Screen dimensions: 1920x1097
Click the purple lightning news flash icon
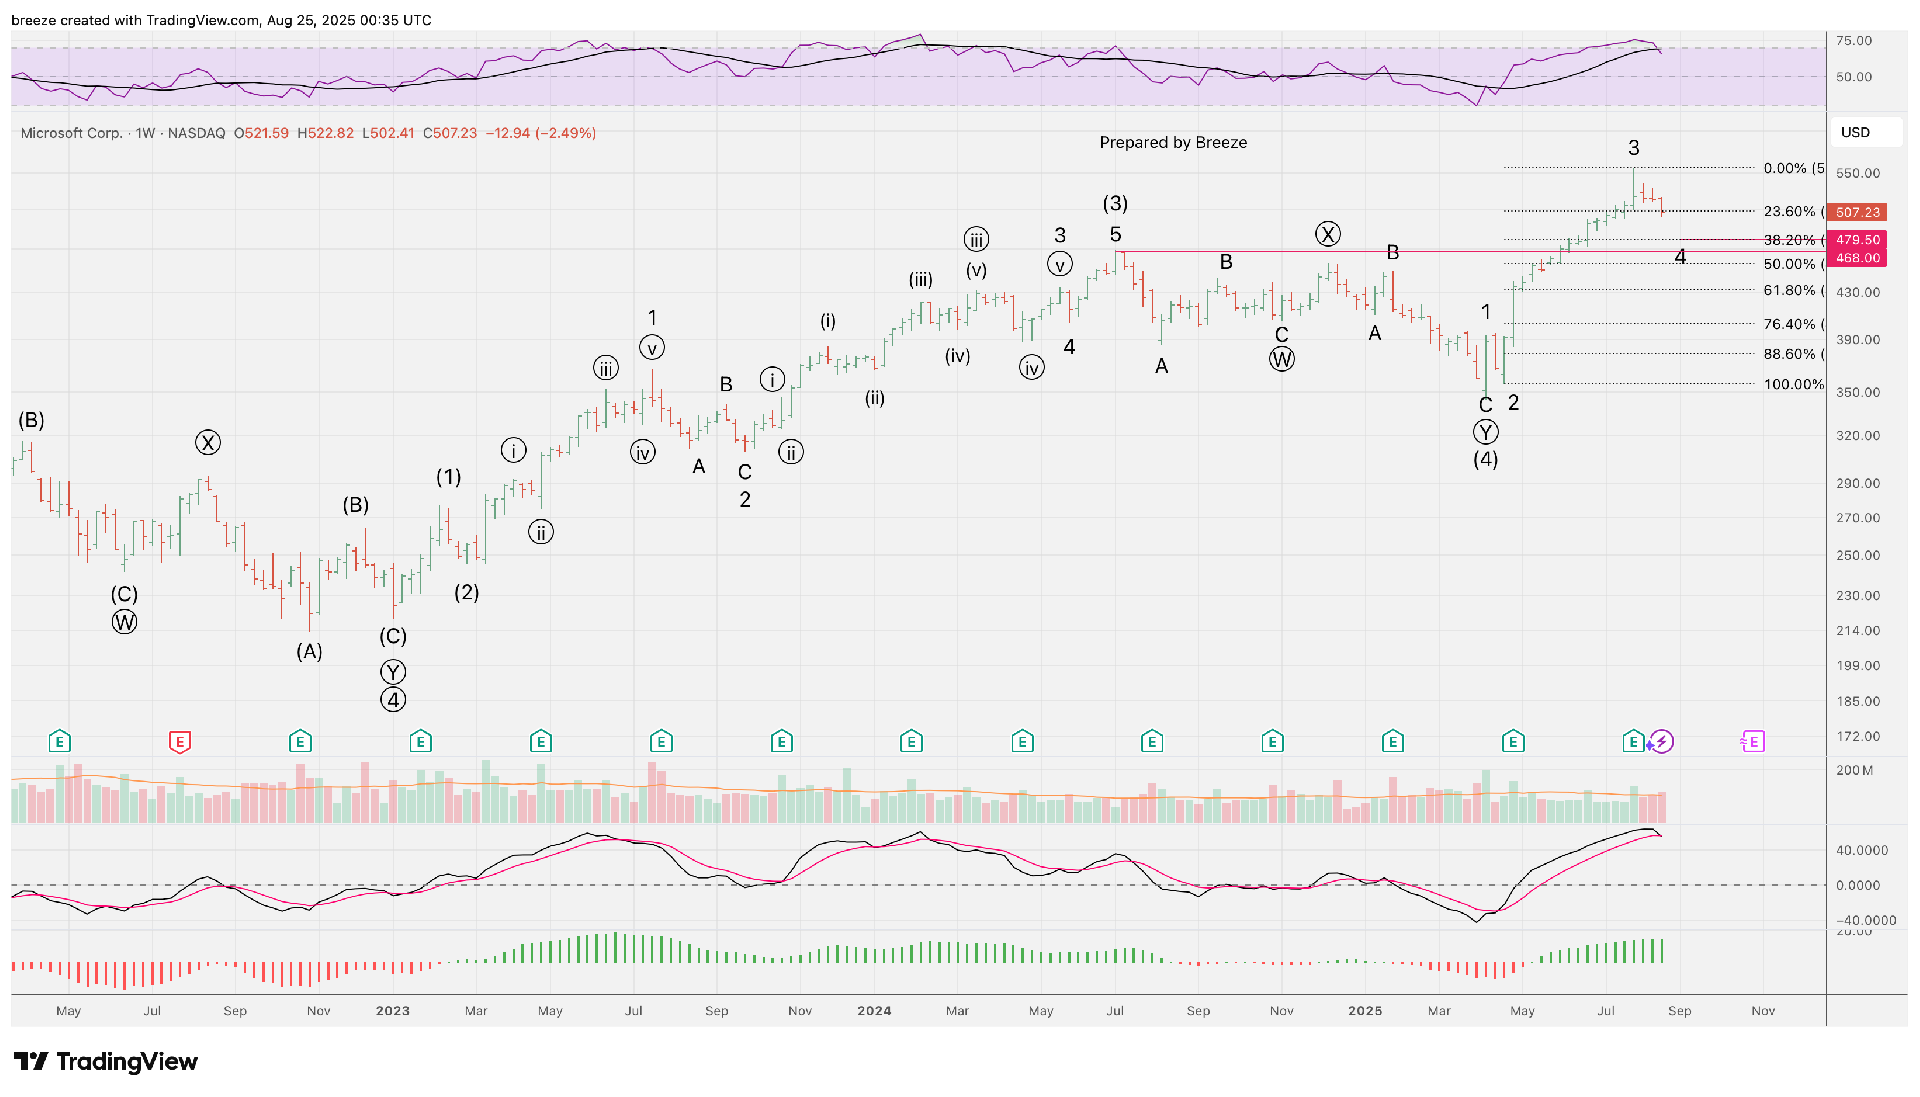(1661, 742)
